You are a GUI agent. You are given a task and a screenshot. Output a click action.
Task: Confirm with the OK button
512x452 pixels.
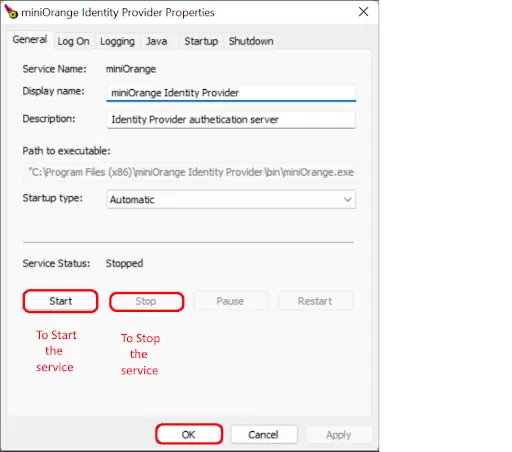(189, 434)
